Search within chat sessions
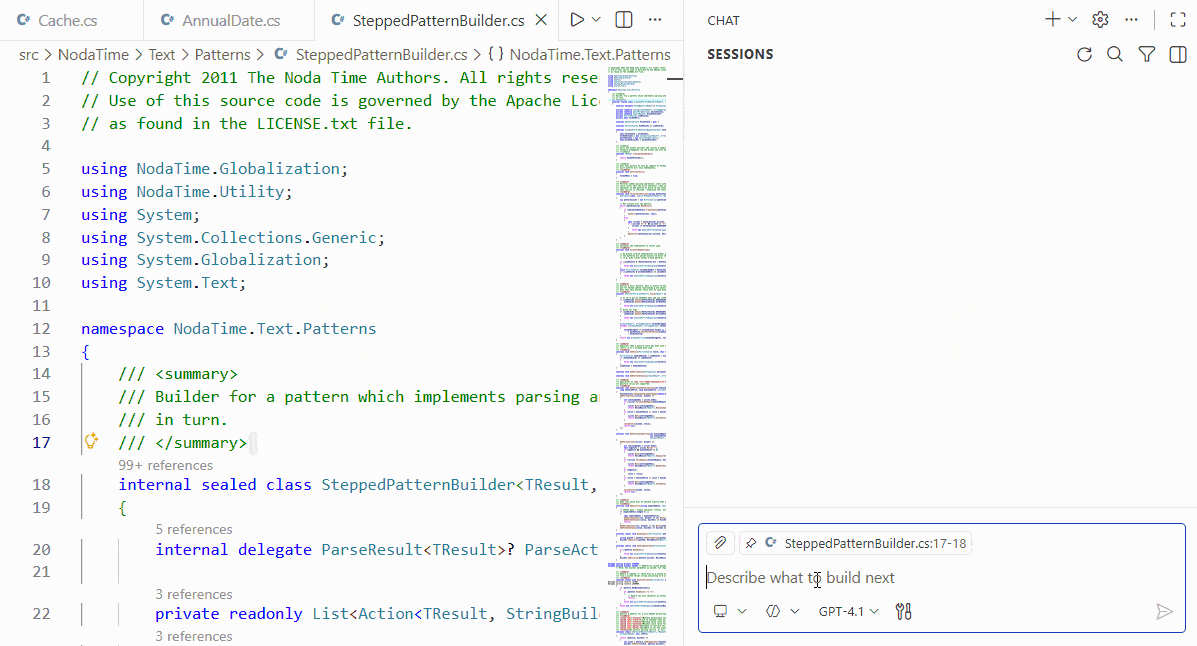The width and height of the screenshot is (1197, 646). pyautogui.click(x=1115, y=55)
